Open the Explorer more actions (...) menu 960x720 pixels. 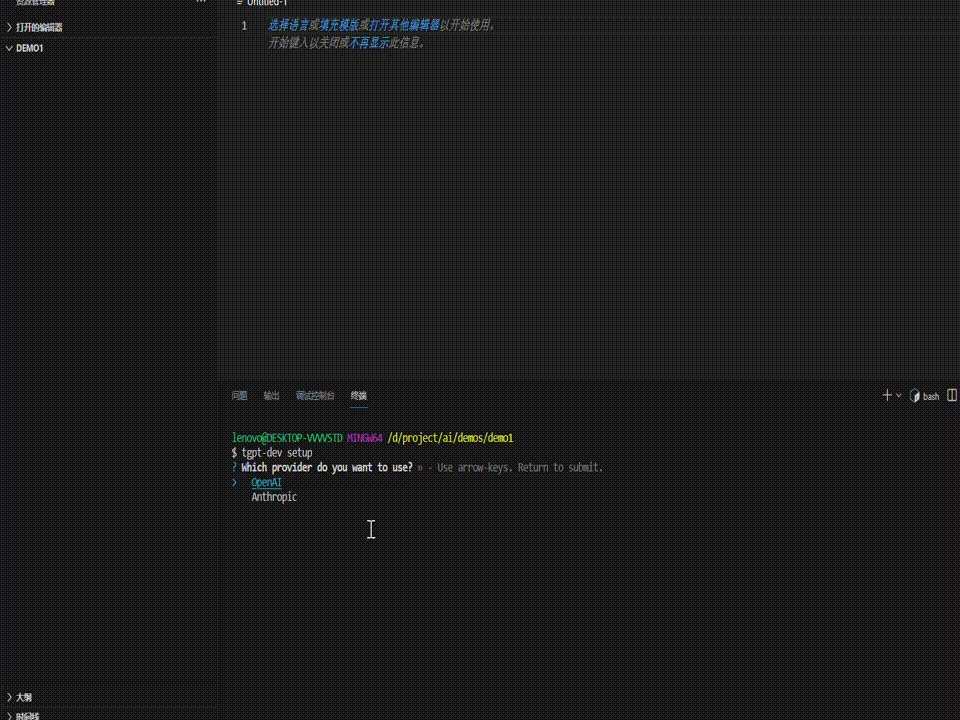coord(201,3)
